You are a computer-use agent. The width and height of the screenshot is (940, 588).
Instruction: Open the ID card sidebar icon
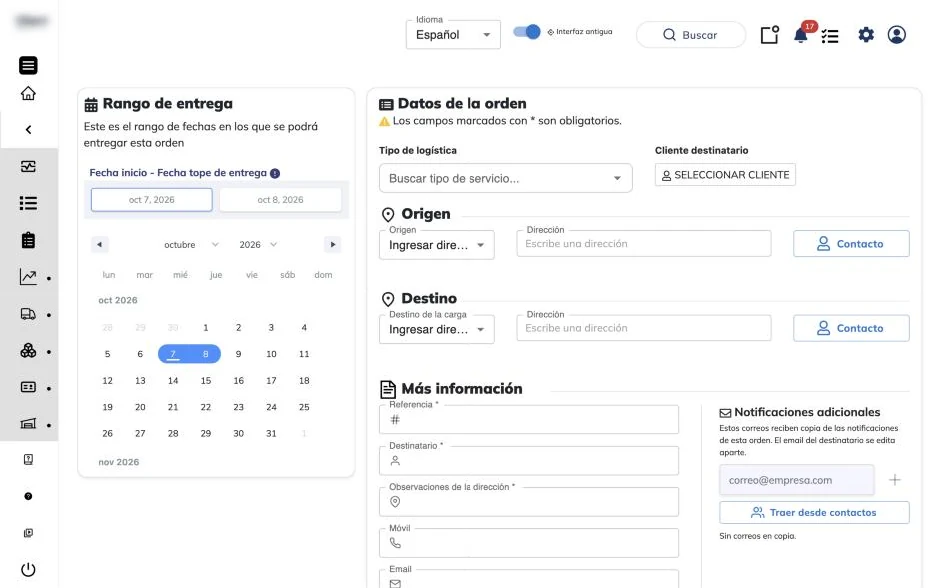click(x=28, y=387)
